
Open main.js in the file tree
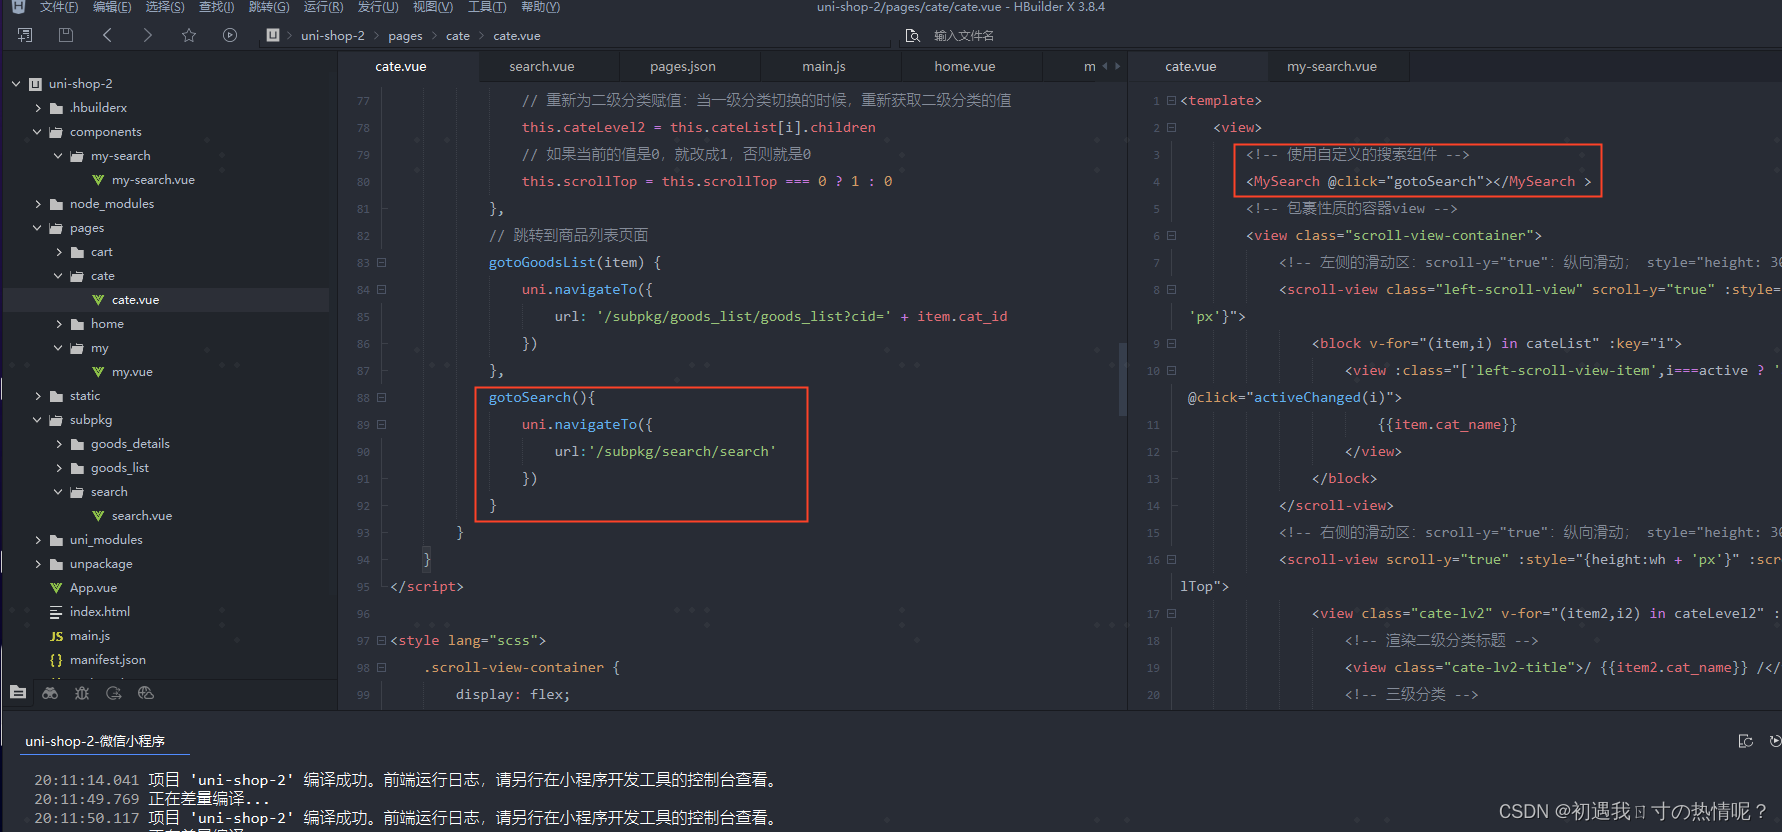point(90,636)
